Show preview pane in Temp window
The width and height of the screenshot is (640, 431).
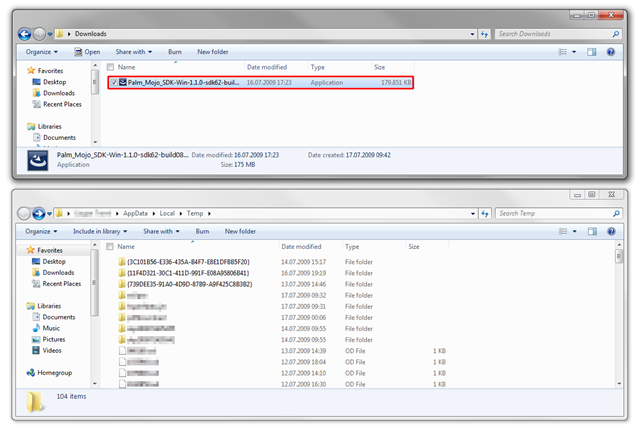(592, 231)
